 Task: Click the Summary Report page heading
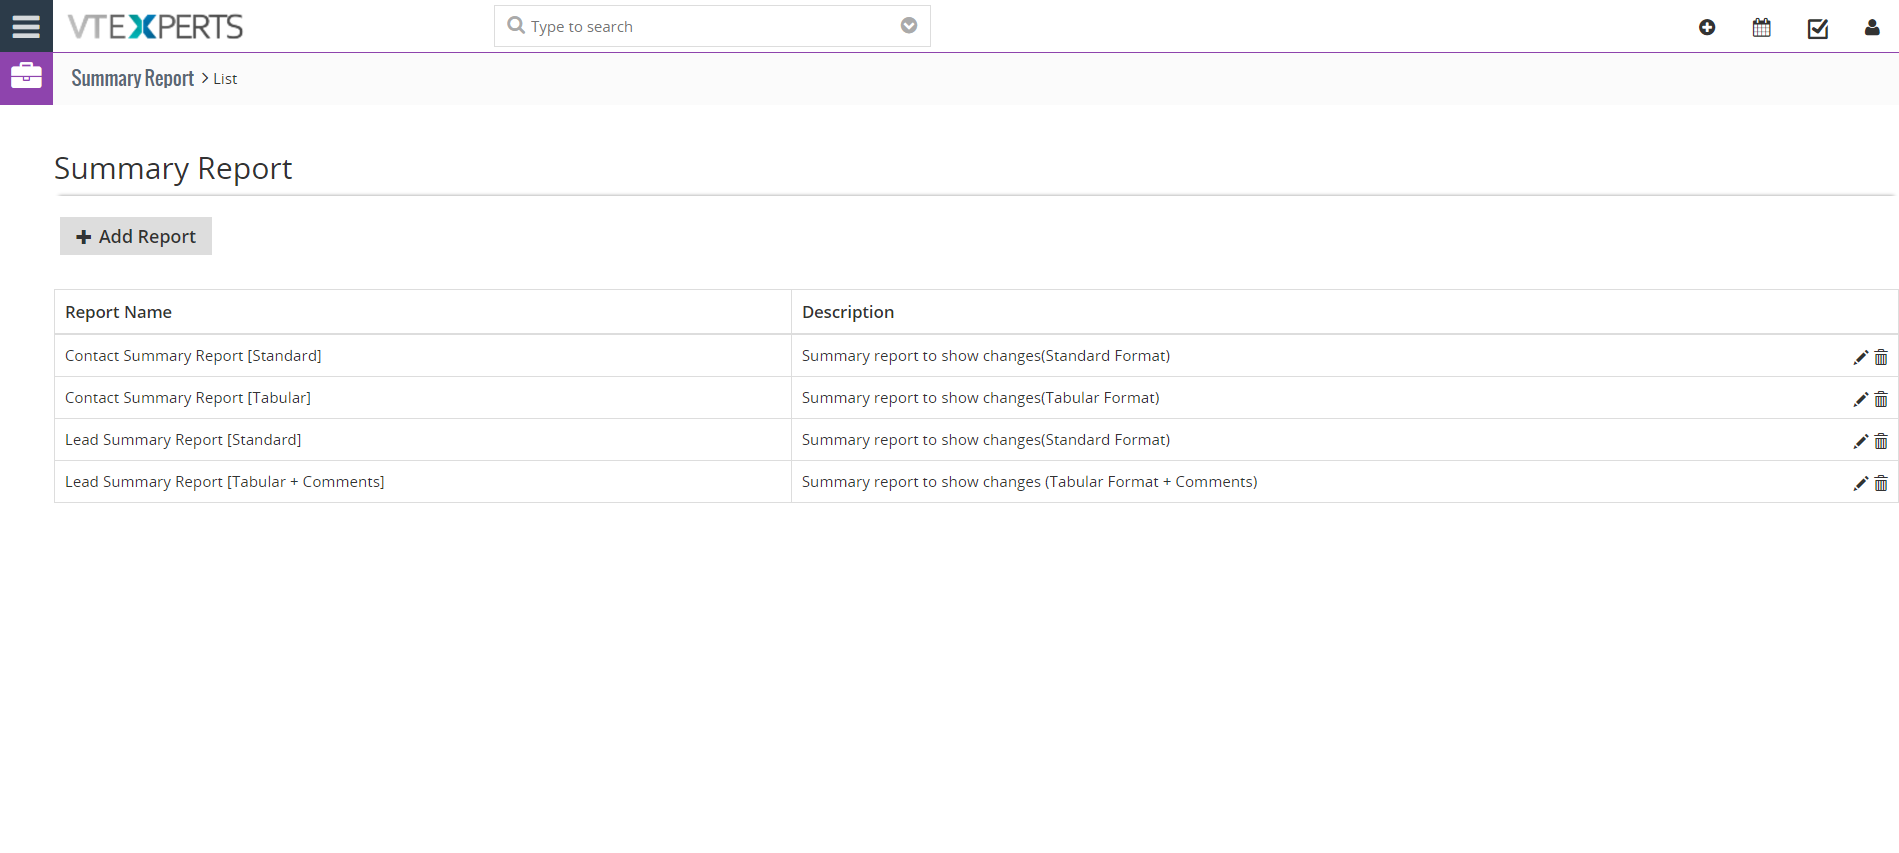point(173,169)
